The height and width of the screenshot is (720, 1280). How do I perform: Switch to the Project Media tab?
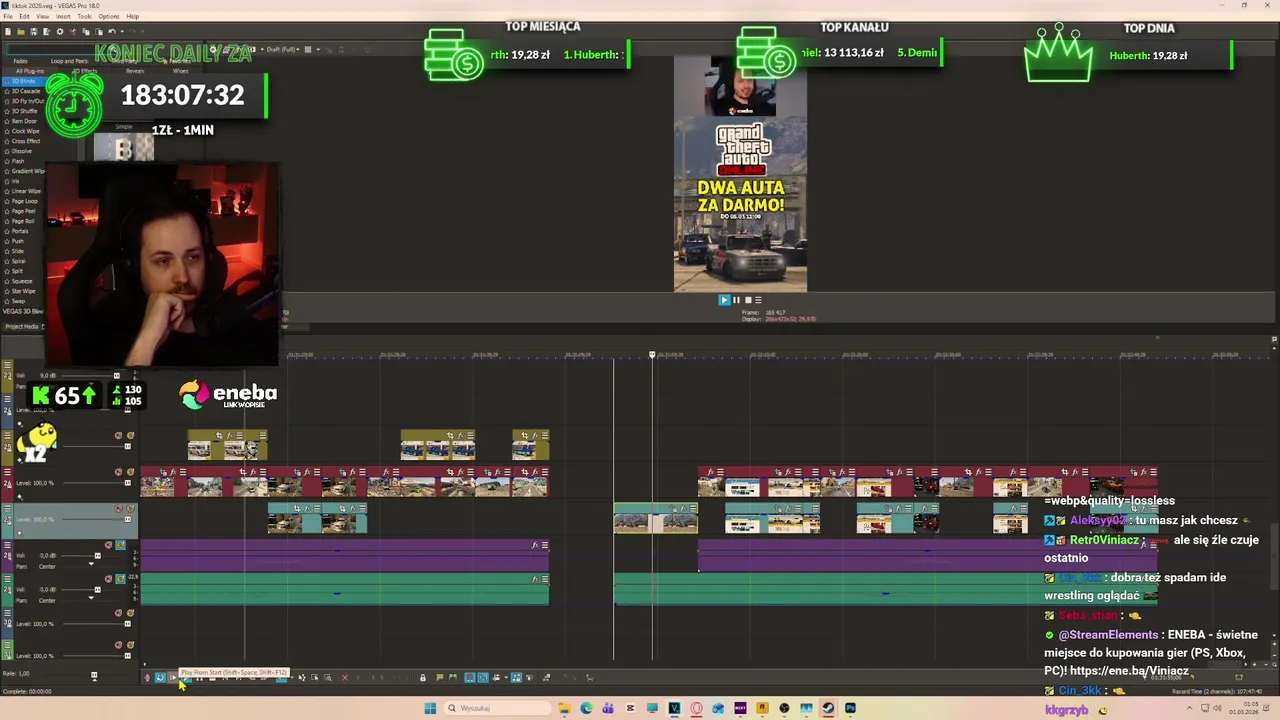click(22, 326)
